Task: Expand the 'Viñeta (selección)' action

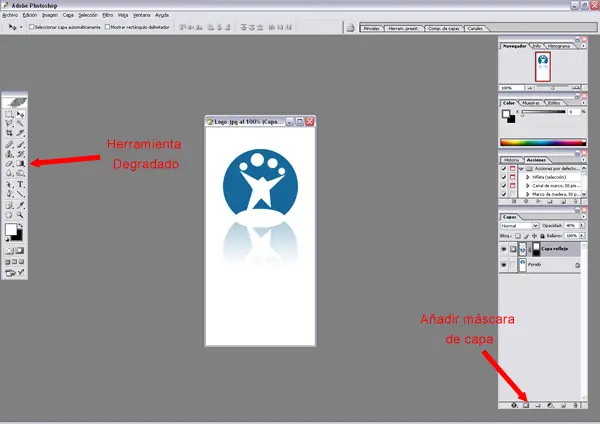Action: [x=528, y=177]
